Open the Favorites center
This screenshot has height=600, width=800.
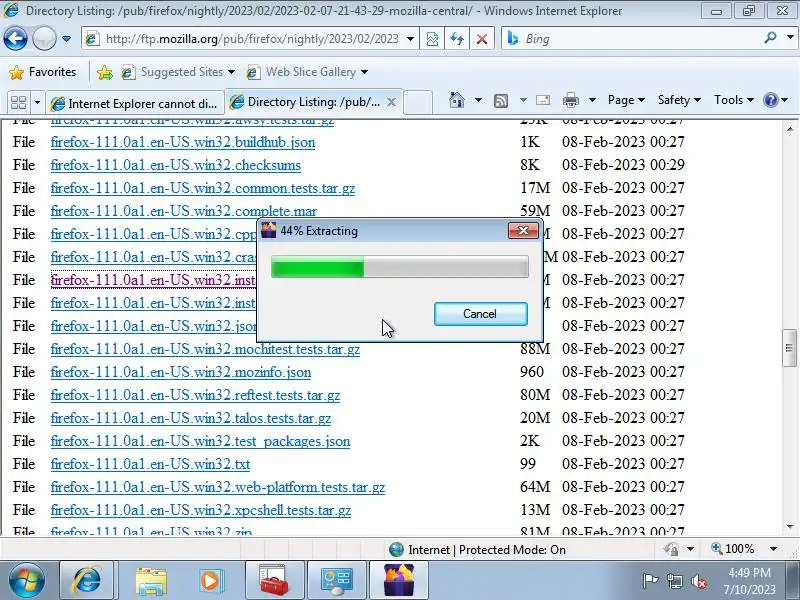click(43, 72)
